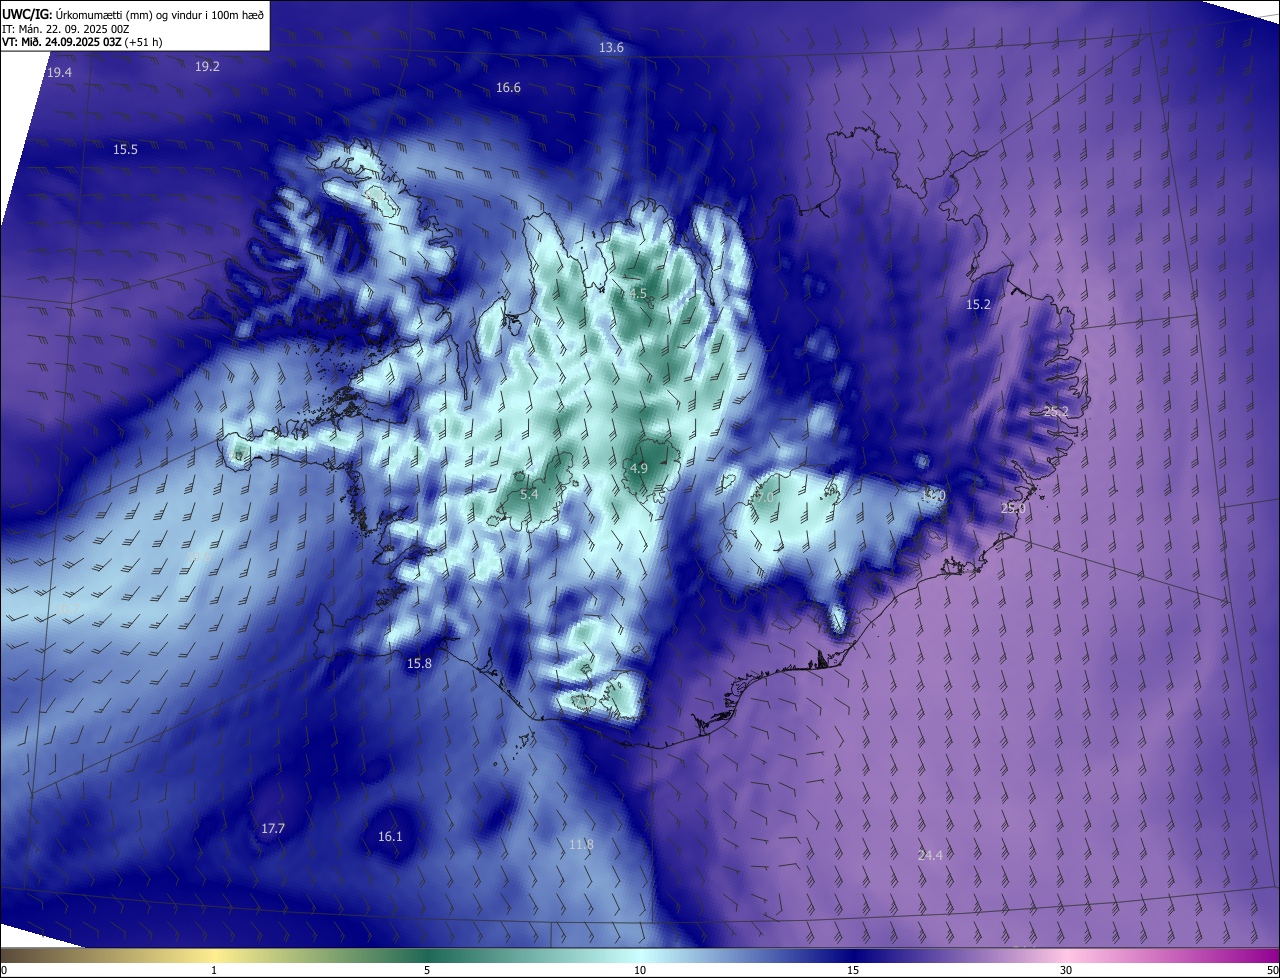The height and width of the screenshot is (978, 1280).
Task: Click the 1 tick on the color scale
Action: (x=214, y=970)
